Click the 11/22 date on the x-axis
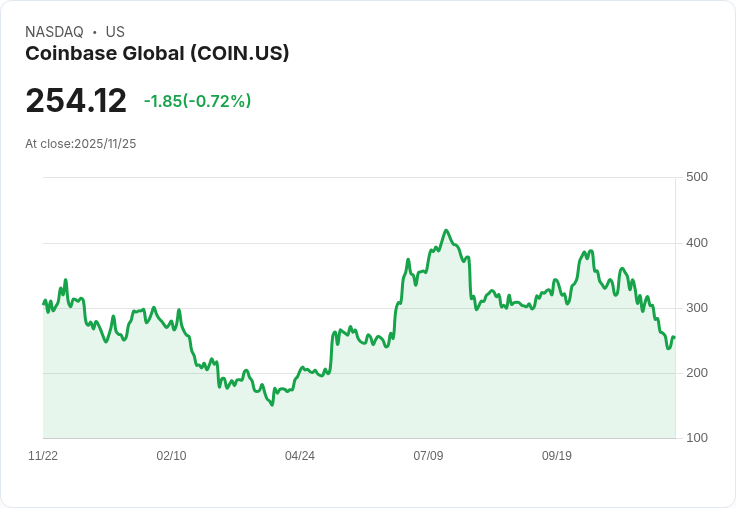The image size is (736, 508). [43, 456]
